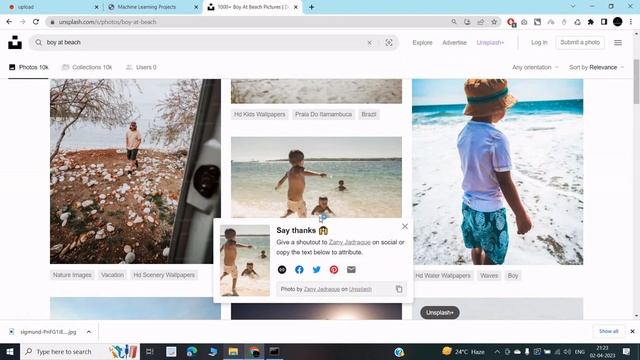
Task: Click the Log in link
Action: (539, 42)
